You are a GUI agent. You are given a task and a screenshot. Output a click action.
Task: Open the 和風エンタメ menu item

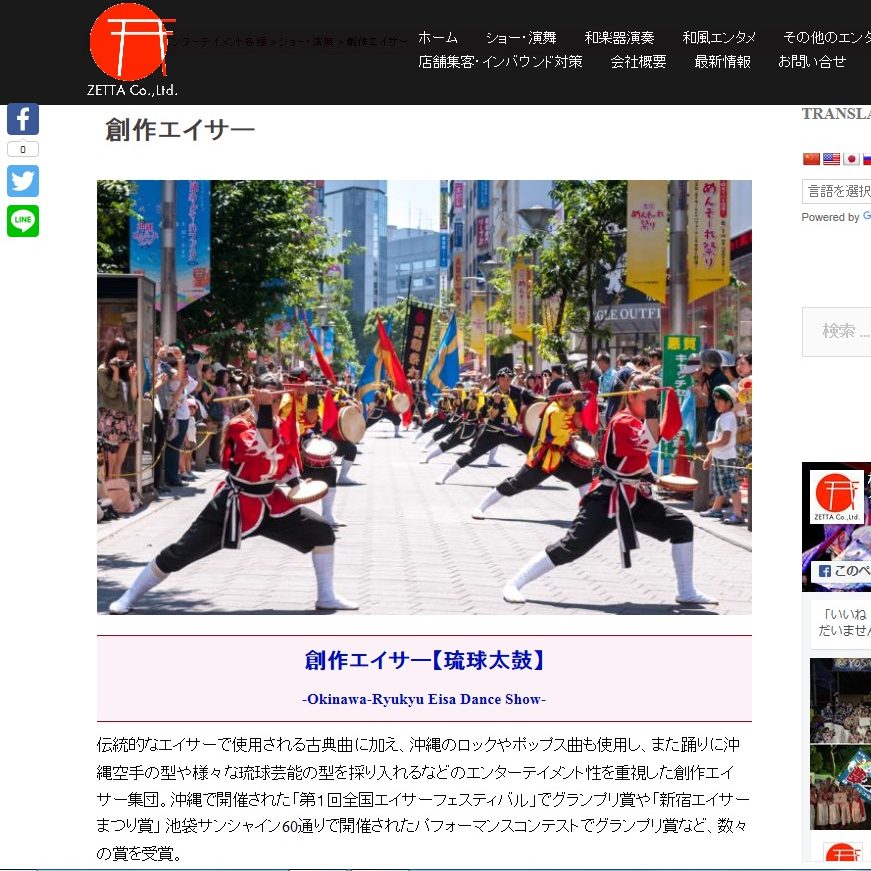pyautogui.click(x=719, y=38)
